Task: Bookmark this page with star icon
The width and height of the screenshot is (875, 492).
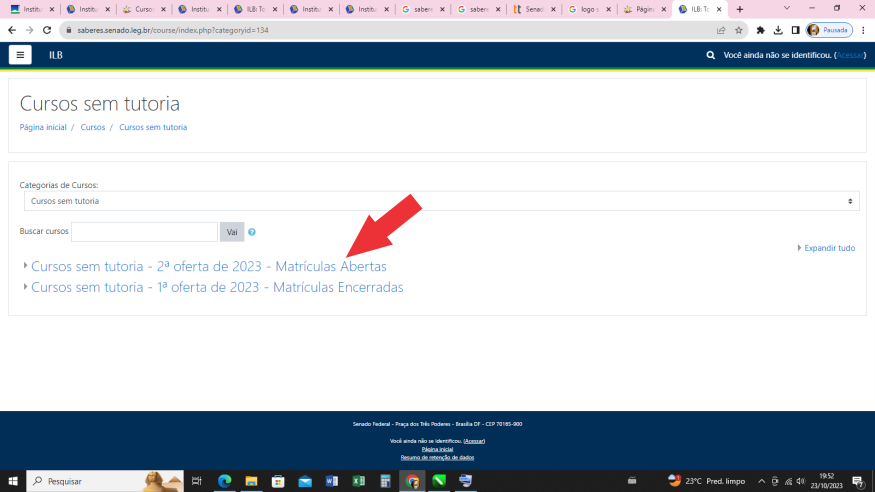Action: [x=739, y=30]
